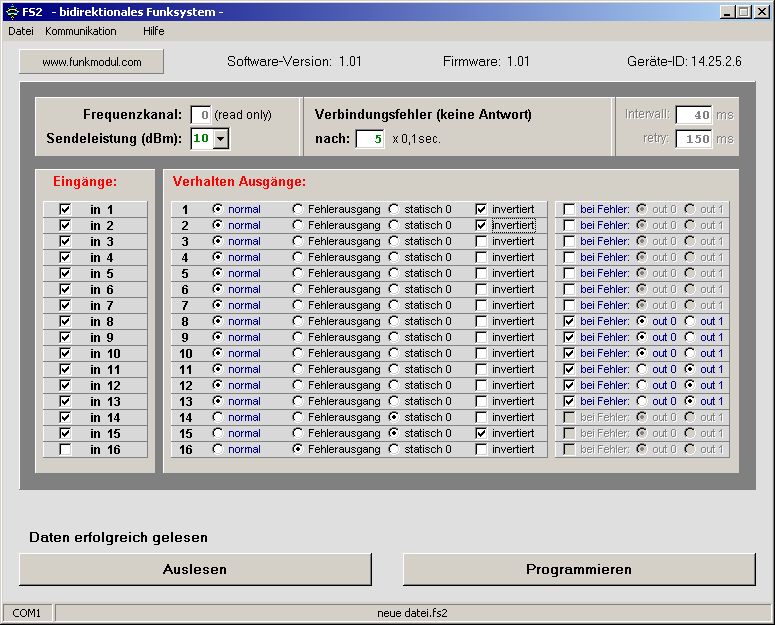Click the Firmware 1.01 label
The height and width of the screenshot is (625, 775).
pos(486,61)
